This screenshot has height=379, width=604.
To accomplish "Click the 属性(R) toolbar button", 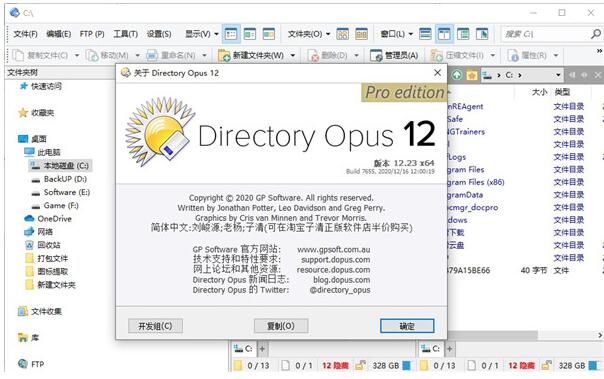I will (527, 55).
